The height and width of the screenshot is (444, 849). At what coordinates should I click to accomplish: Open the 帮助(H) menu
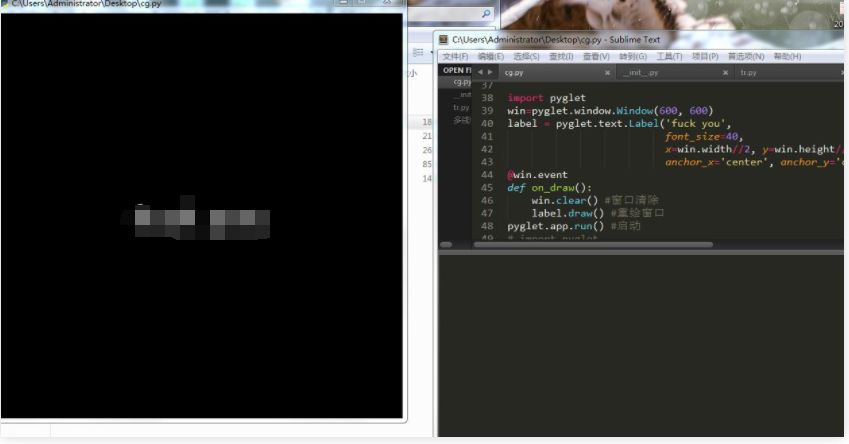coord(787,56)
